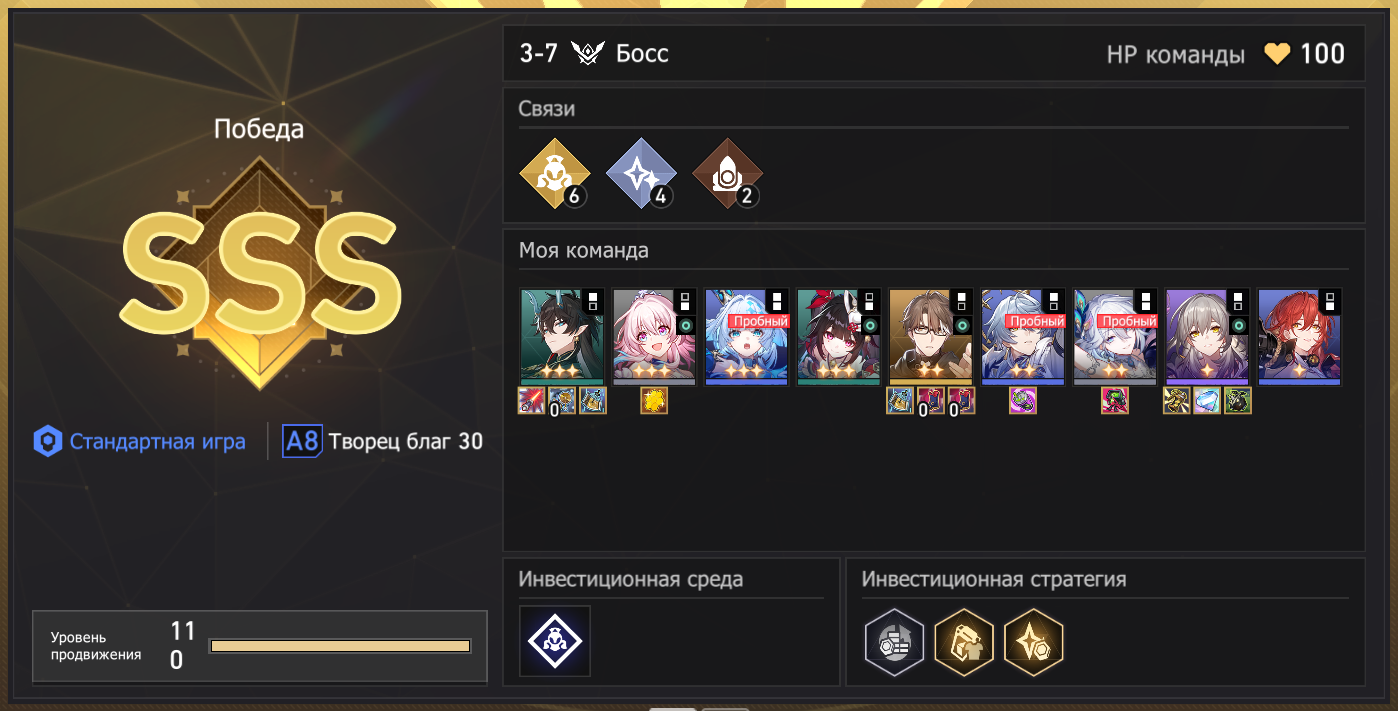Select the brown-haired character with glasses

930,337
